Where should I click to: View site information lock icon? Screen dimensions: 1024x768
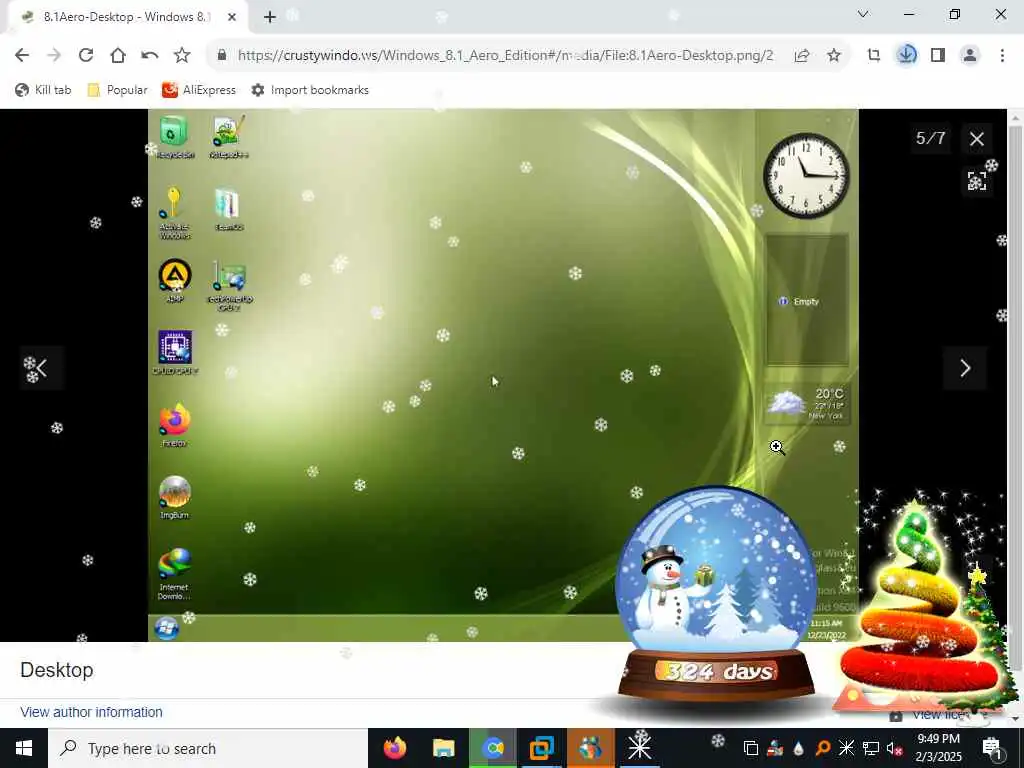222,56
